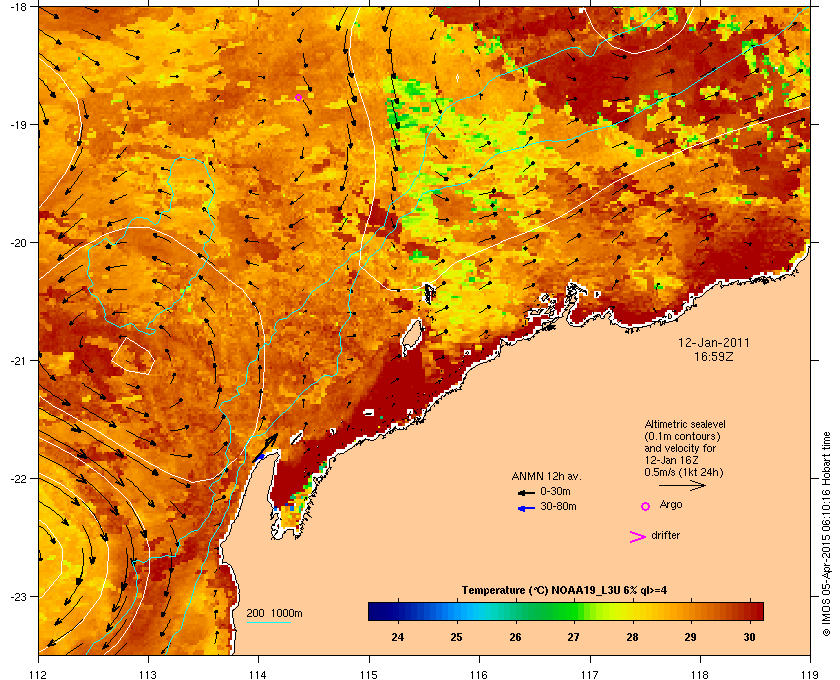This screenshot has height=680, width=840.
Task: Click the 'ANMN 12h av.' label
Action: (x=546, y=476)
